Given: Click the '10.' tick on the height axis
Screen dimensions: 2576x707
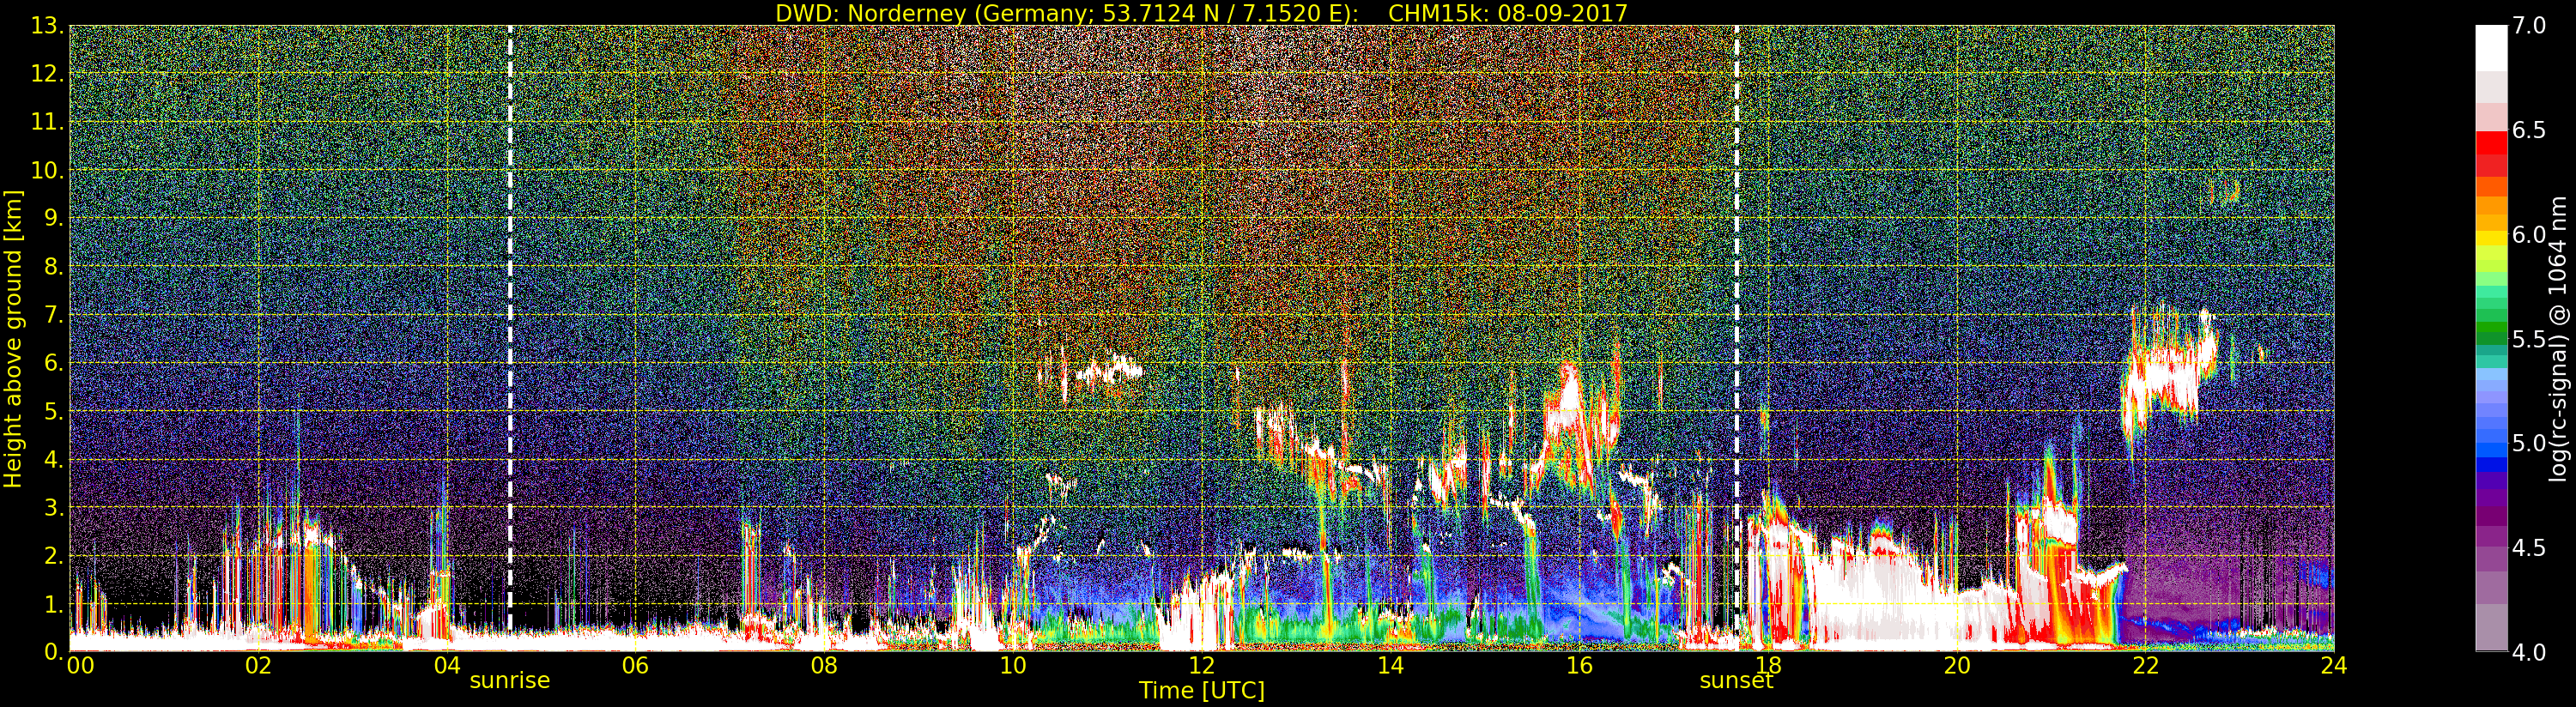Looking at the screenshot, I should pos(48,170).
